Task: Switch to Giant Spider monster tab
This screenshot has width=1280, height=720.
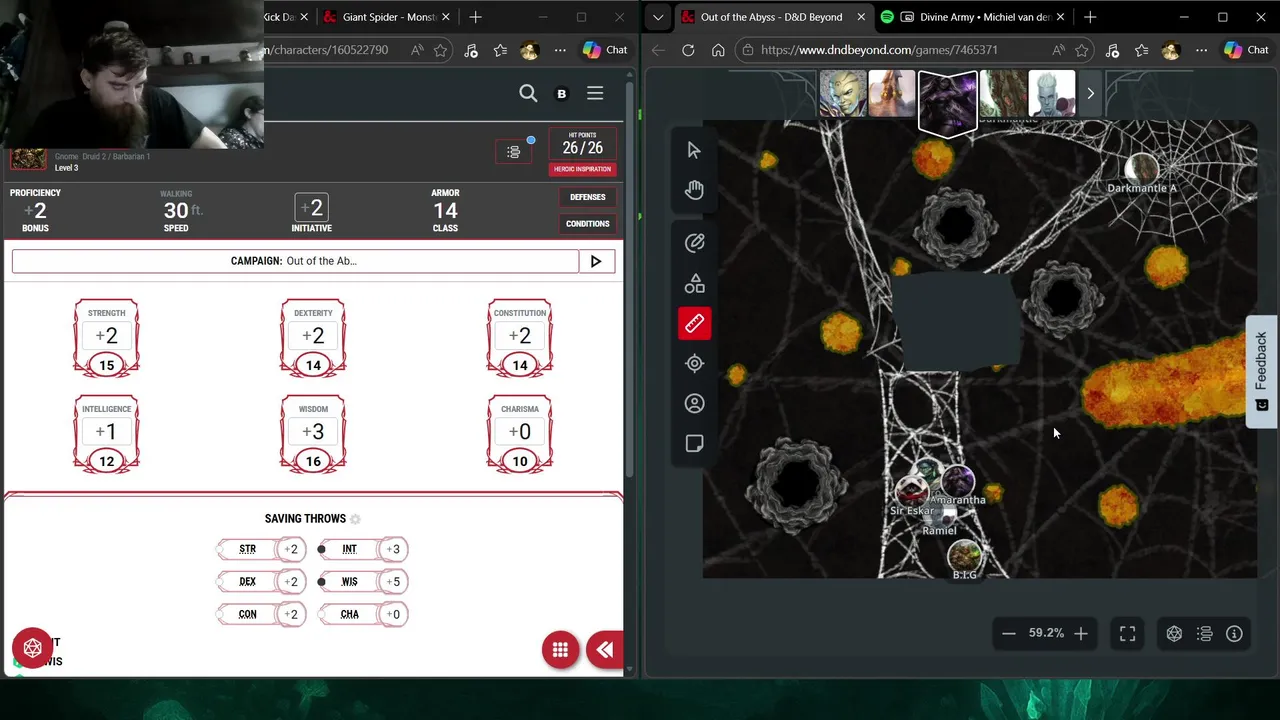Action: point(386,17)
